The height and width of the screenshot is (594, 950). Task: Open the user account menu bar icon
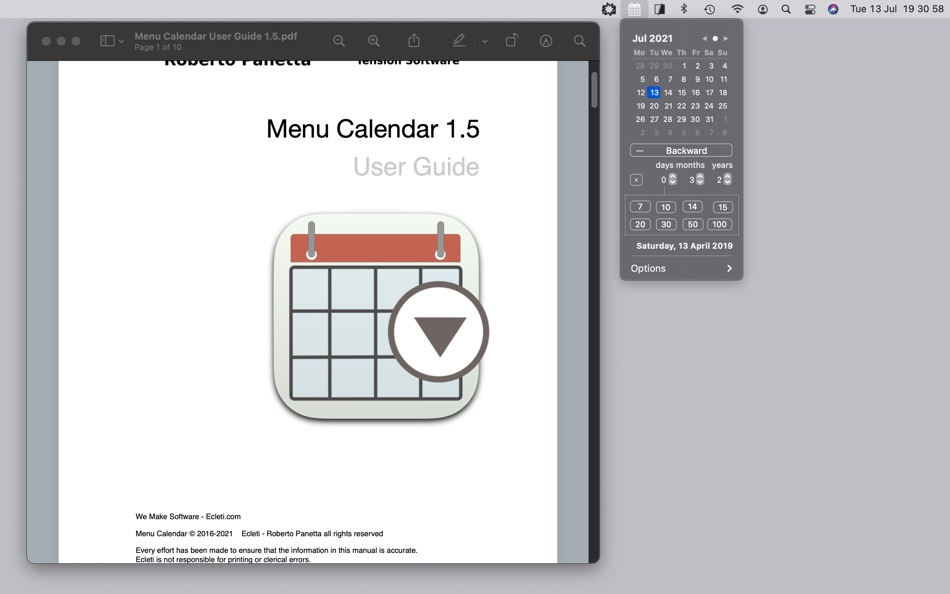click(x=763, y=9)
